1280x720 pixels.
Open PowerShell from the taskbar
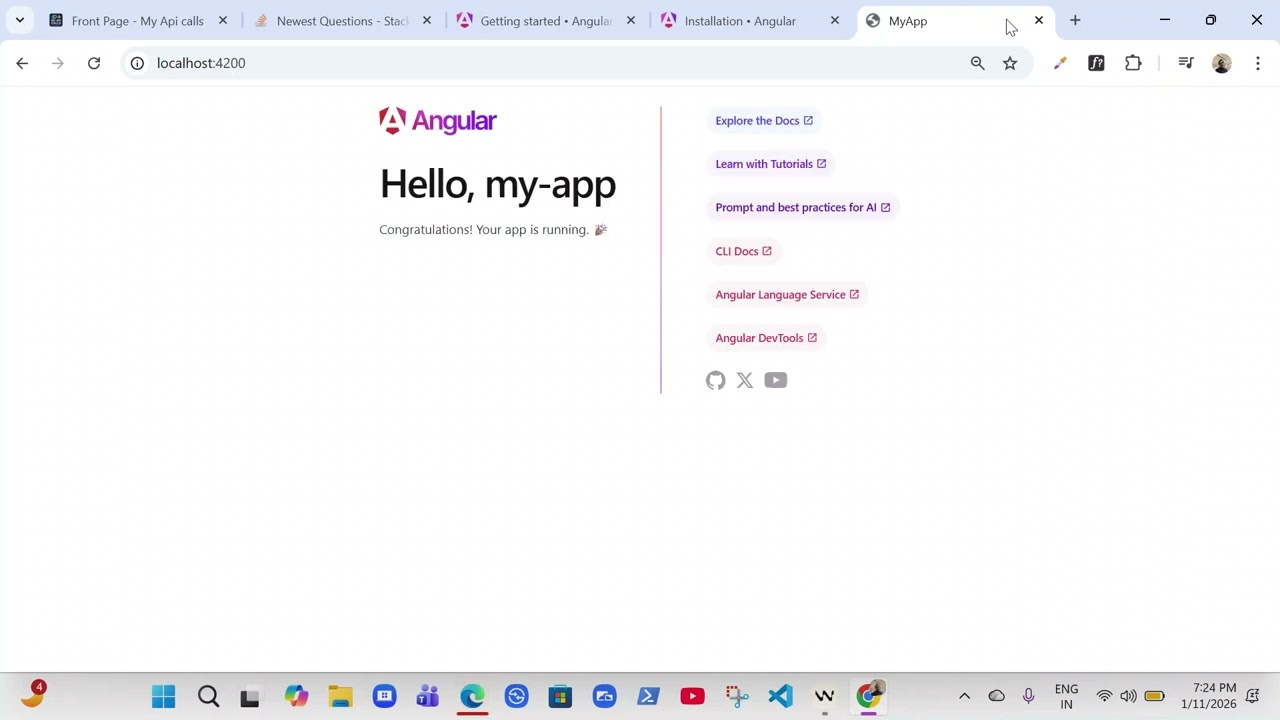click(x=648, y=696)
